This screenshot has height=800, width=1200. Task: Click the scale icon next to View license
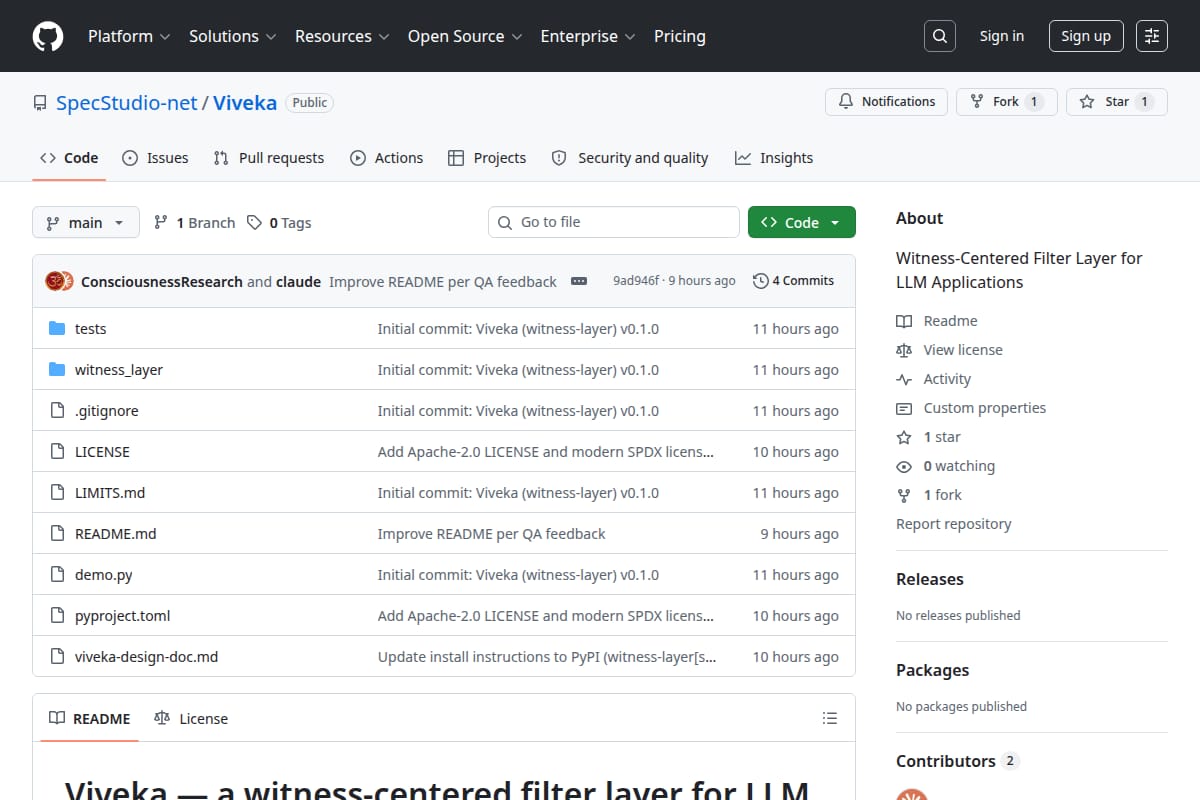904,350
